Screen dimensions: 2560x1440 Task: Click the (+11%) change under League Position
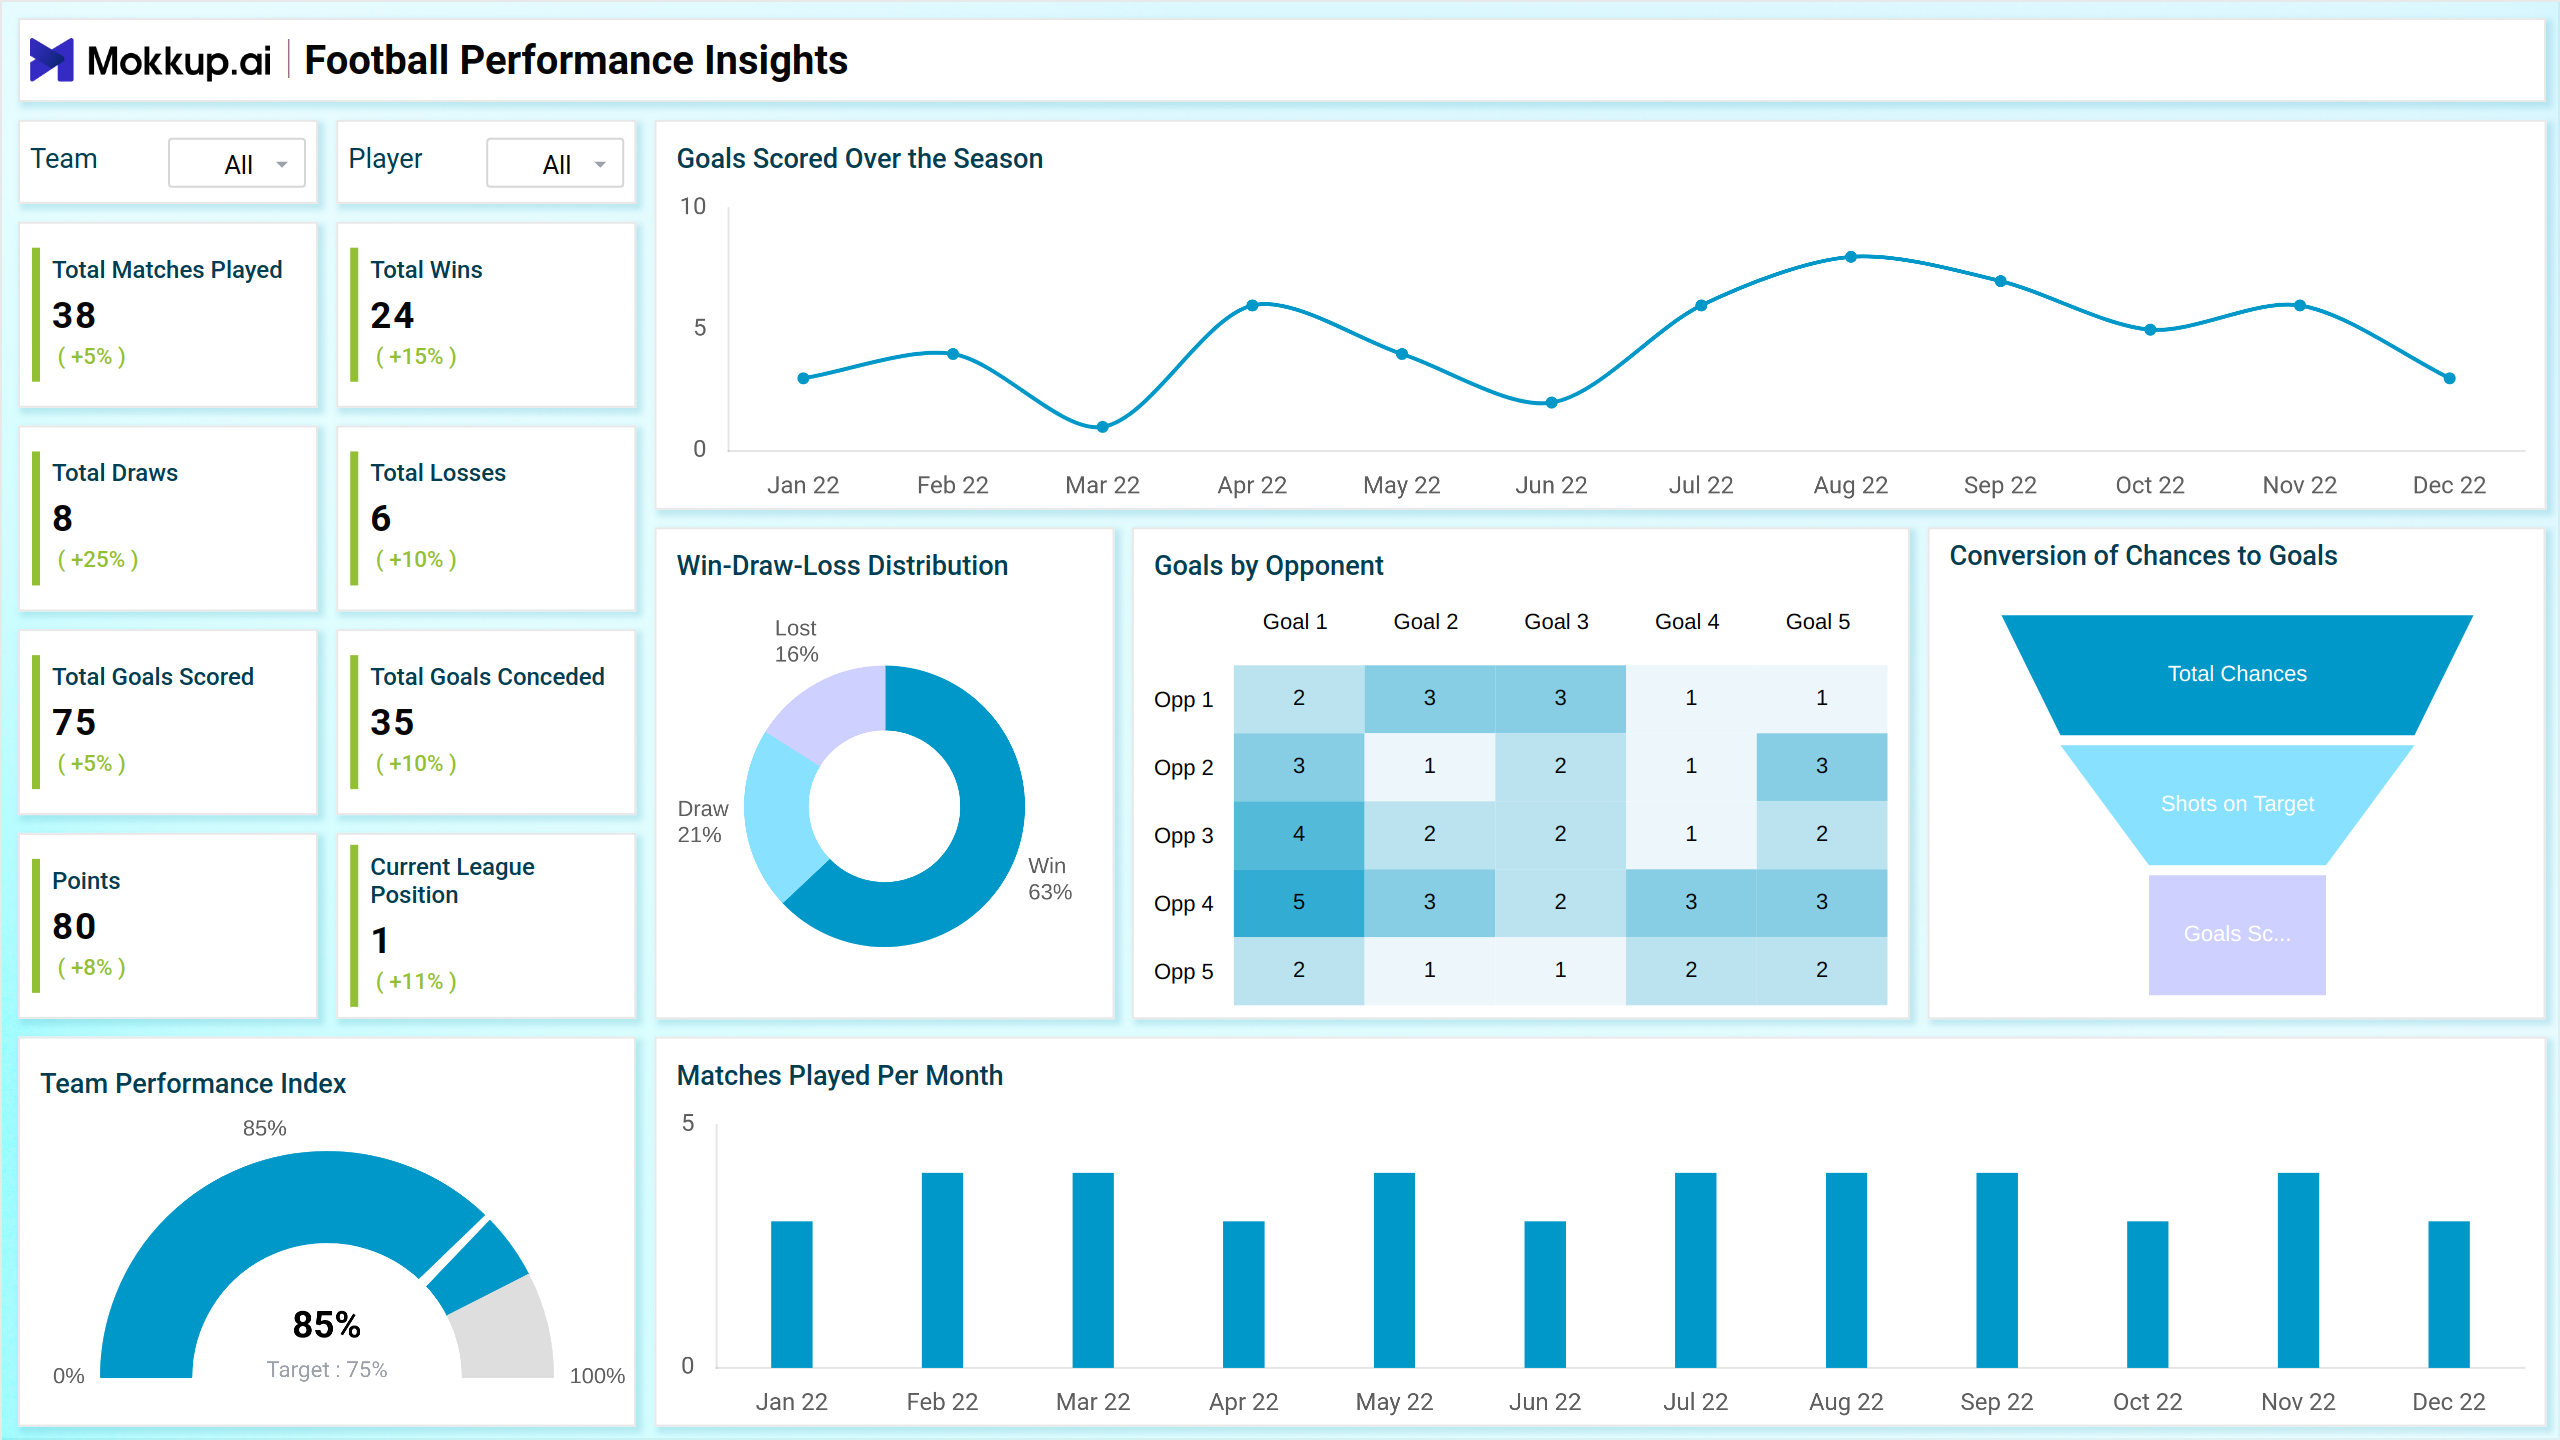pyautogui.click(x=415, y=982)
